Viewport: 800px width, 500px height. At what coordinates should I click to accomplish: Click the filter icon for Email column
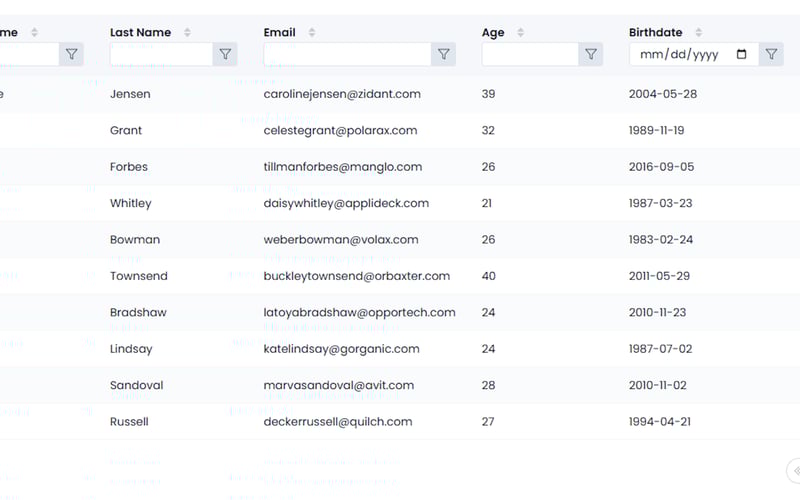443,54
